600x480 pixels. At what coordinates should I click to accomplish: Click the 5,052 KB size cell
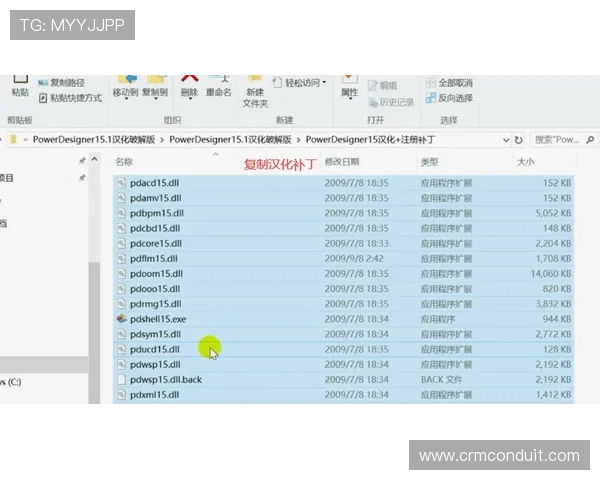coord(553,213)
